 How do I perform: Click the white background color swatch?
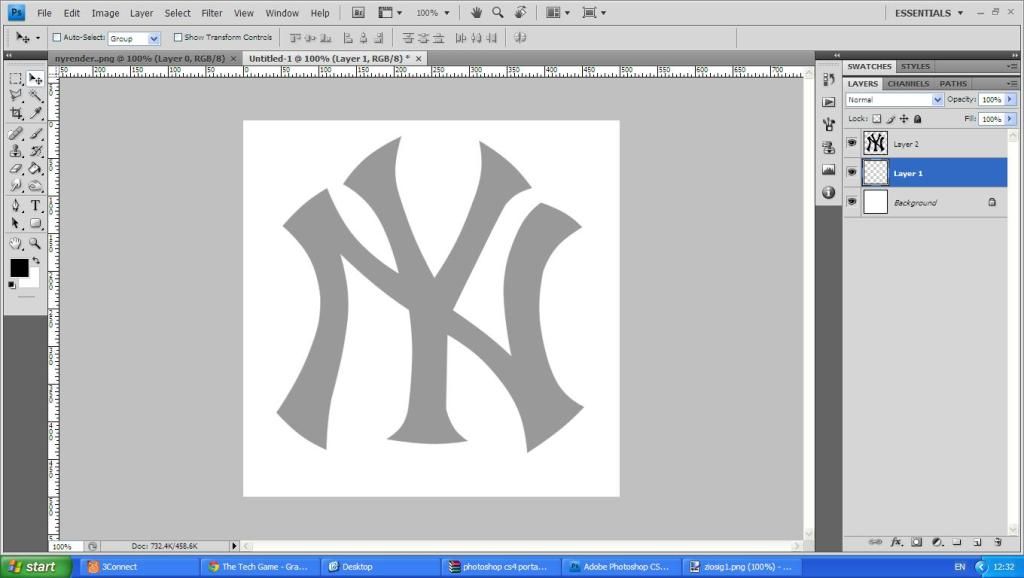point(31,279)
